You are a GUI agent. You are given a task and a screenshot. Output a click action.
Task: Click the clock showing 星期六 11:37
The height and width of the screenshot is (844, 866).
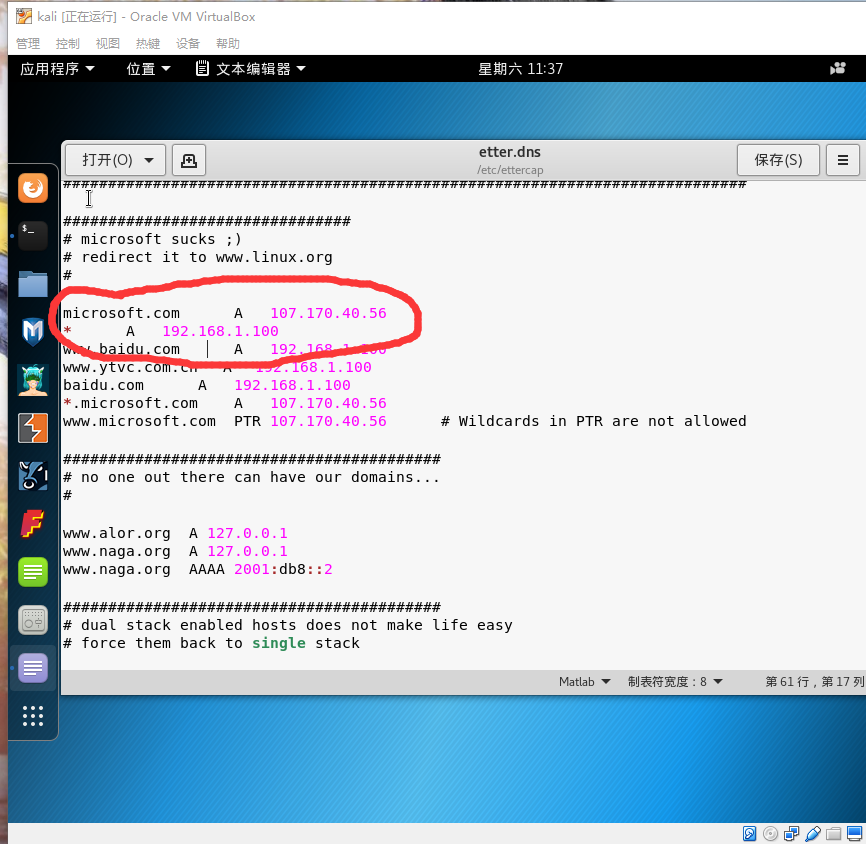(x=520, y=69)
